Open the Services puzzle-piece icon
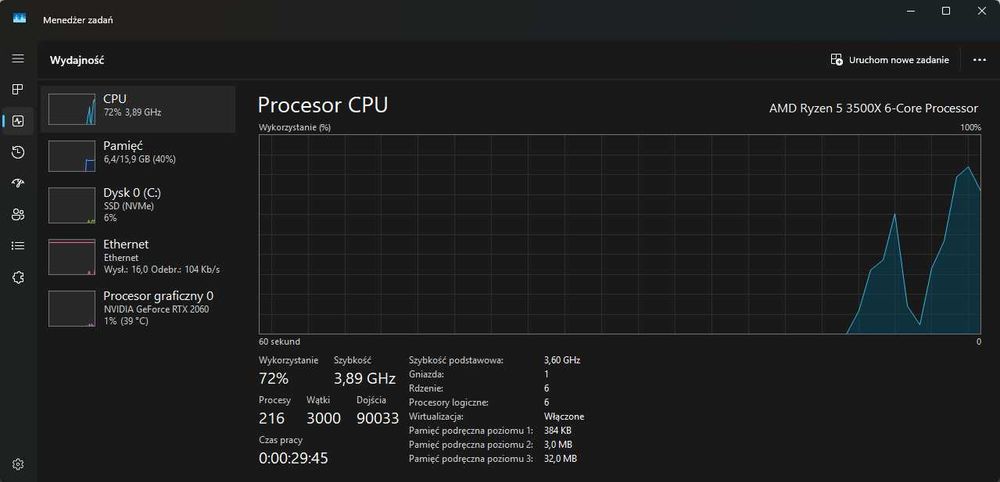Viewport: 1000px width, 482px height. [18, 277]
